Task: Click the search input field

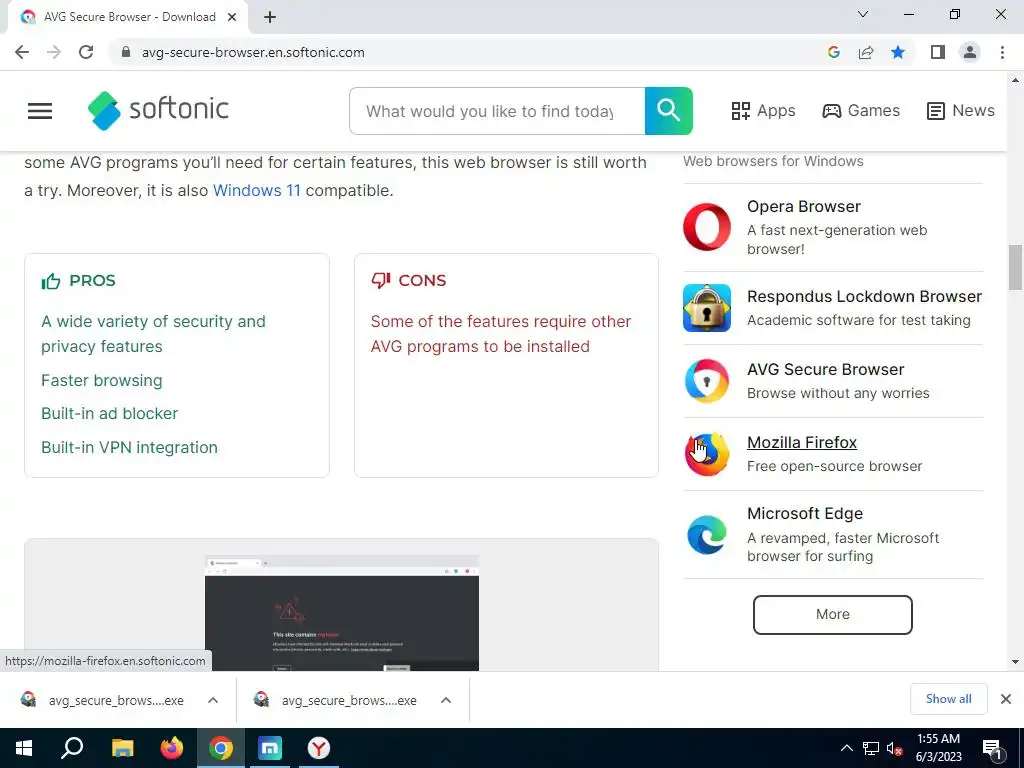Action: click(x=497, y=111)
